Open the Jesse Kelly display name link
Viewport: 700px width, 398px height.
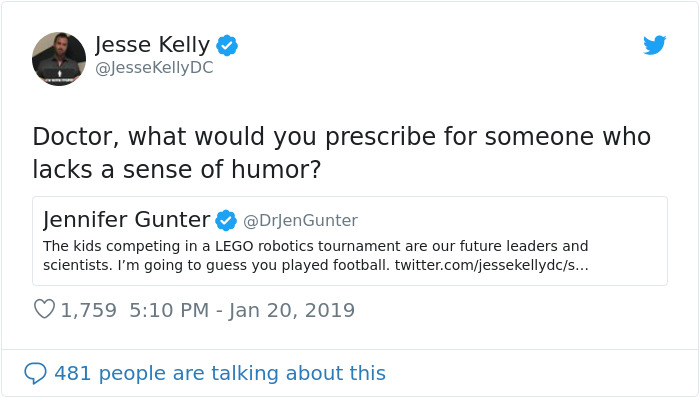[152, 45]
